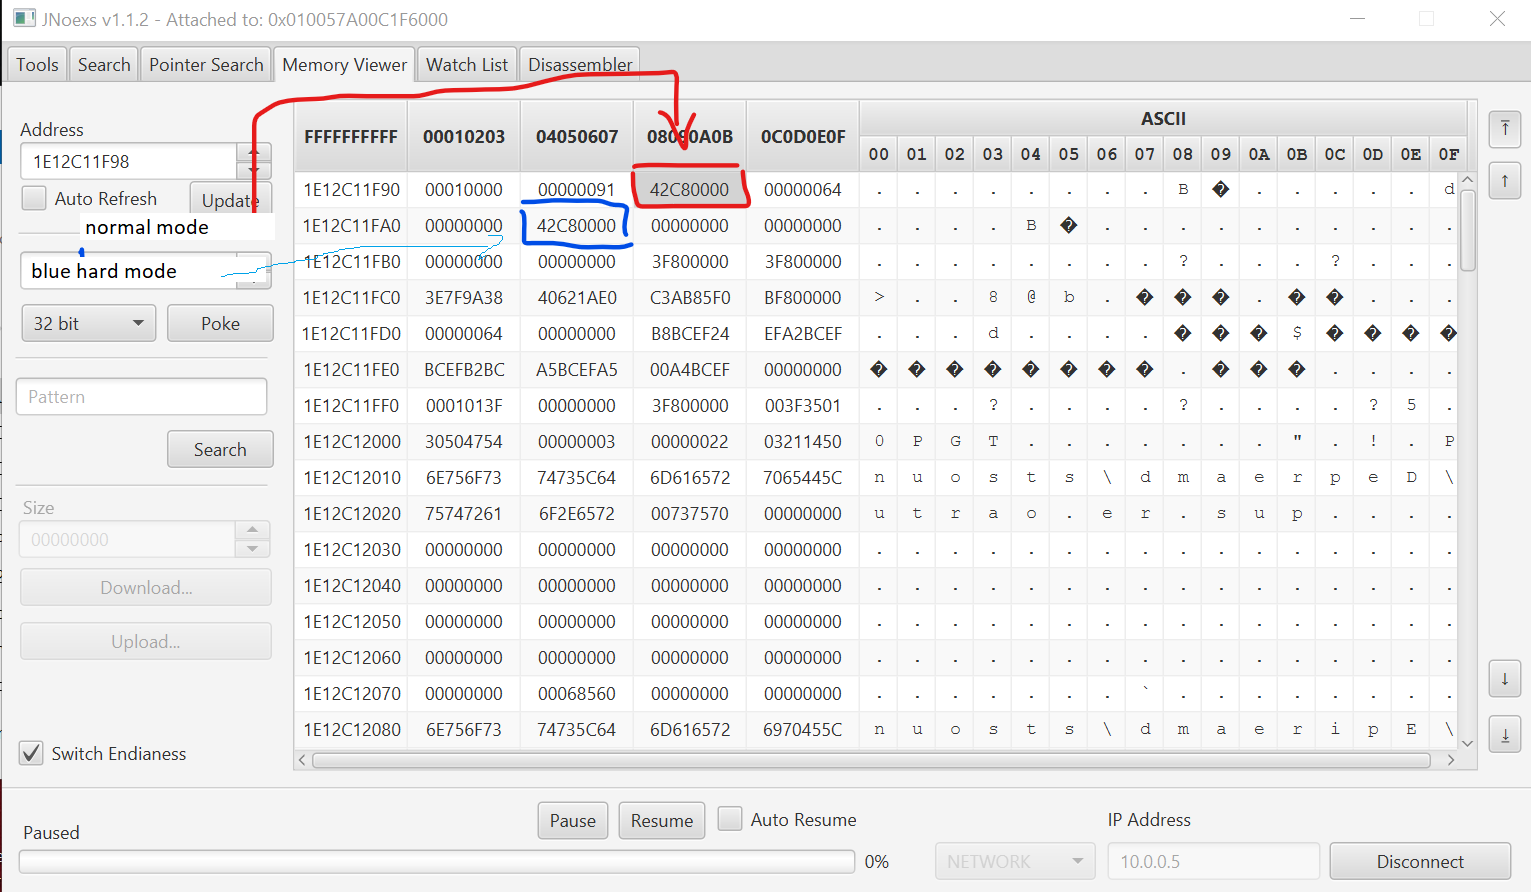Image resolution: width=1531 pixels, height=892 pixels.
Task: Click the page-up arrow button in memory viewer
Action: [x=1505, y=181]
